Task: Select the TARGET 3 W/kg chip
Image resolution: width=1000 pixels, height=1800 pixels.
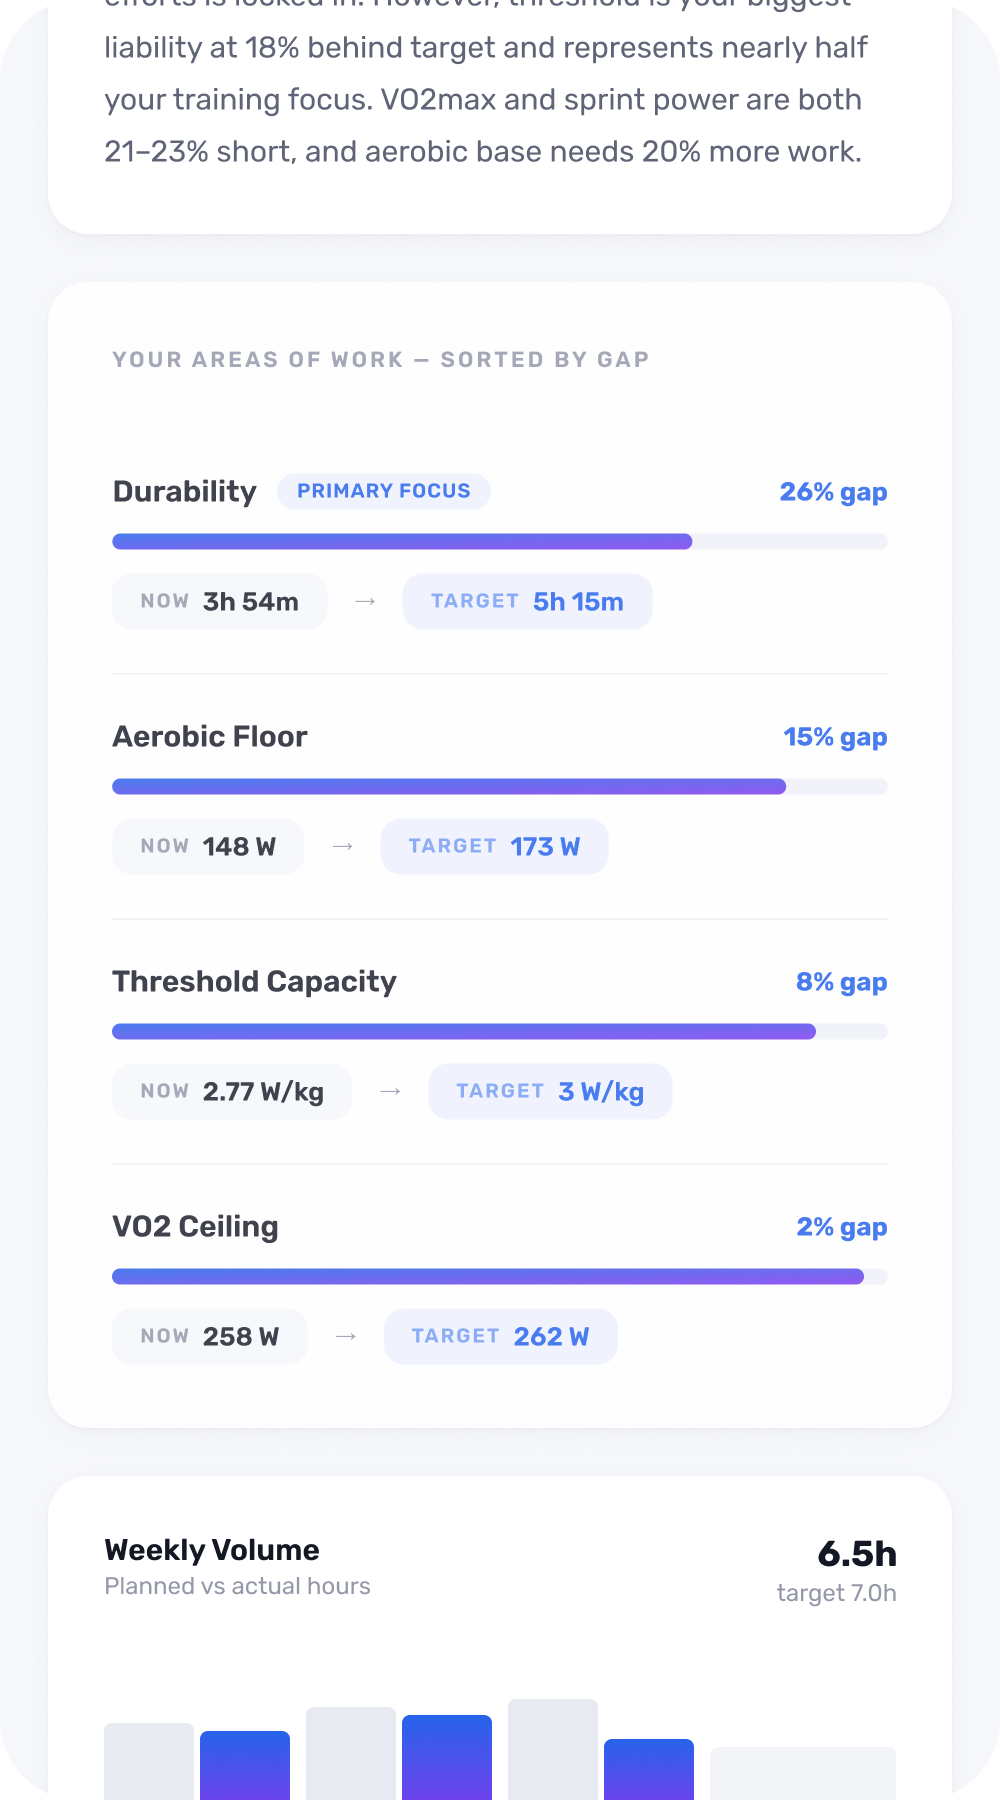Action: (550, 1091)
